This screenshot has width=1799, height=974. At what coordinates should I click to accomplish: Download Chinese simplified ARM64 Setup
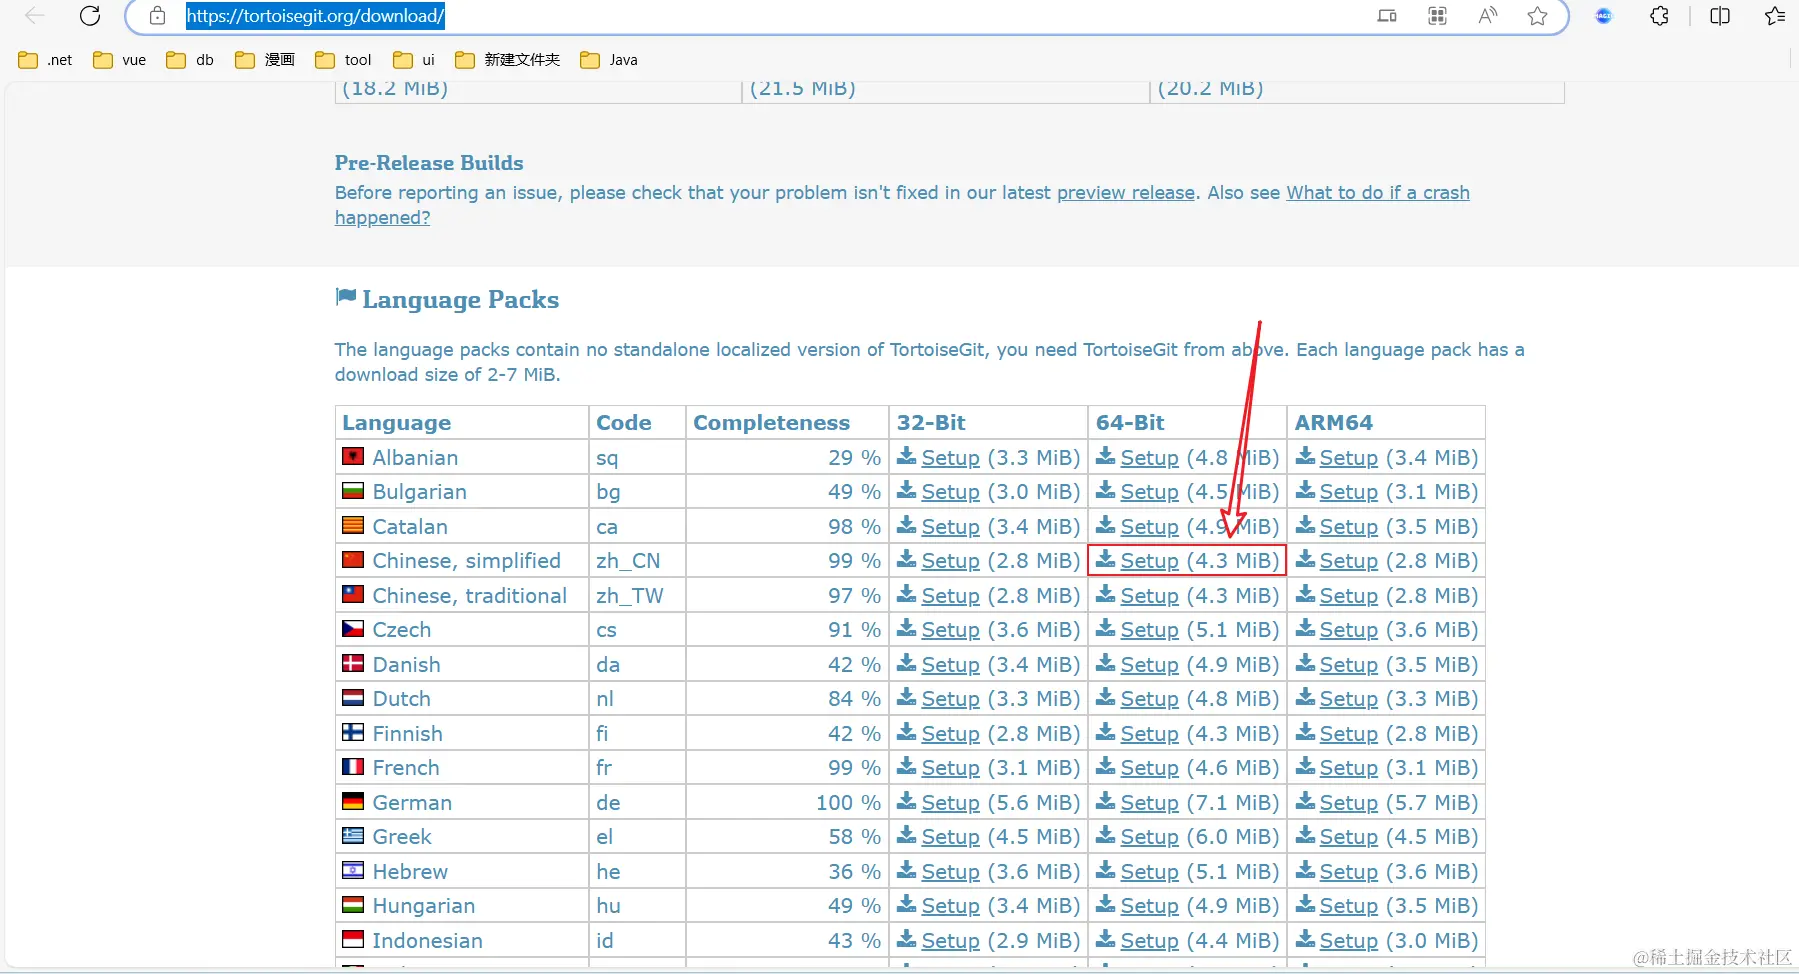pyautogui.click(x=1349, y=561)
